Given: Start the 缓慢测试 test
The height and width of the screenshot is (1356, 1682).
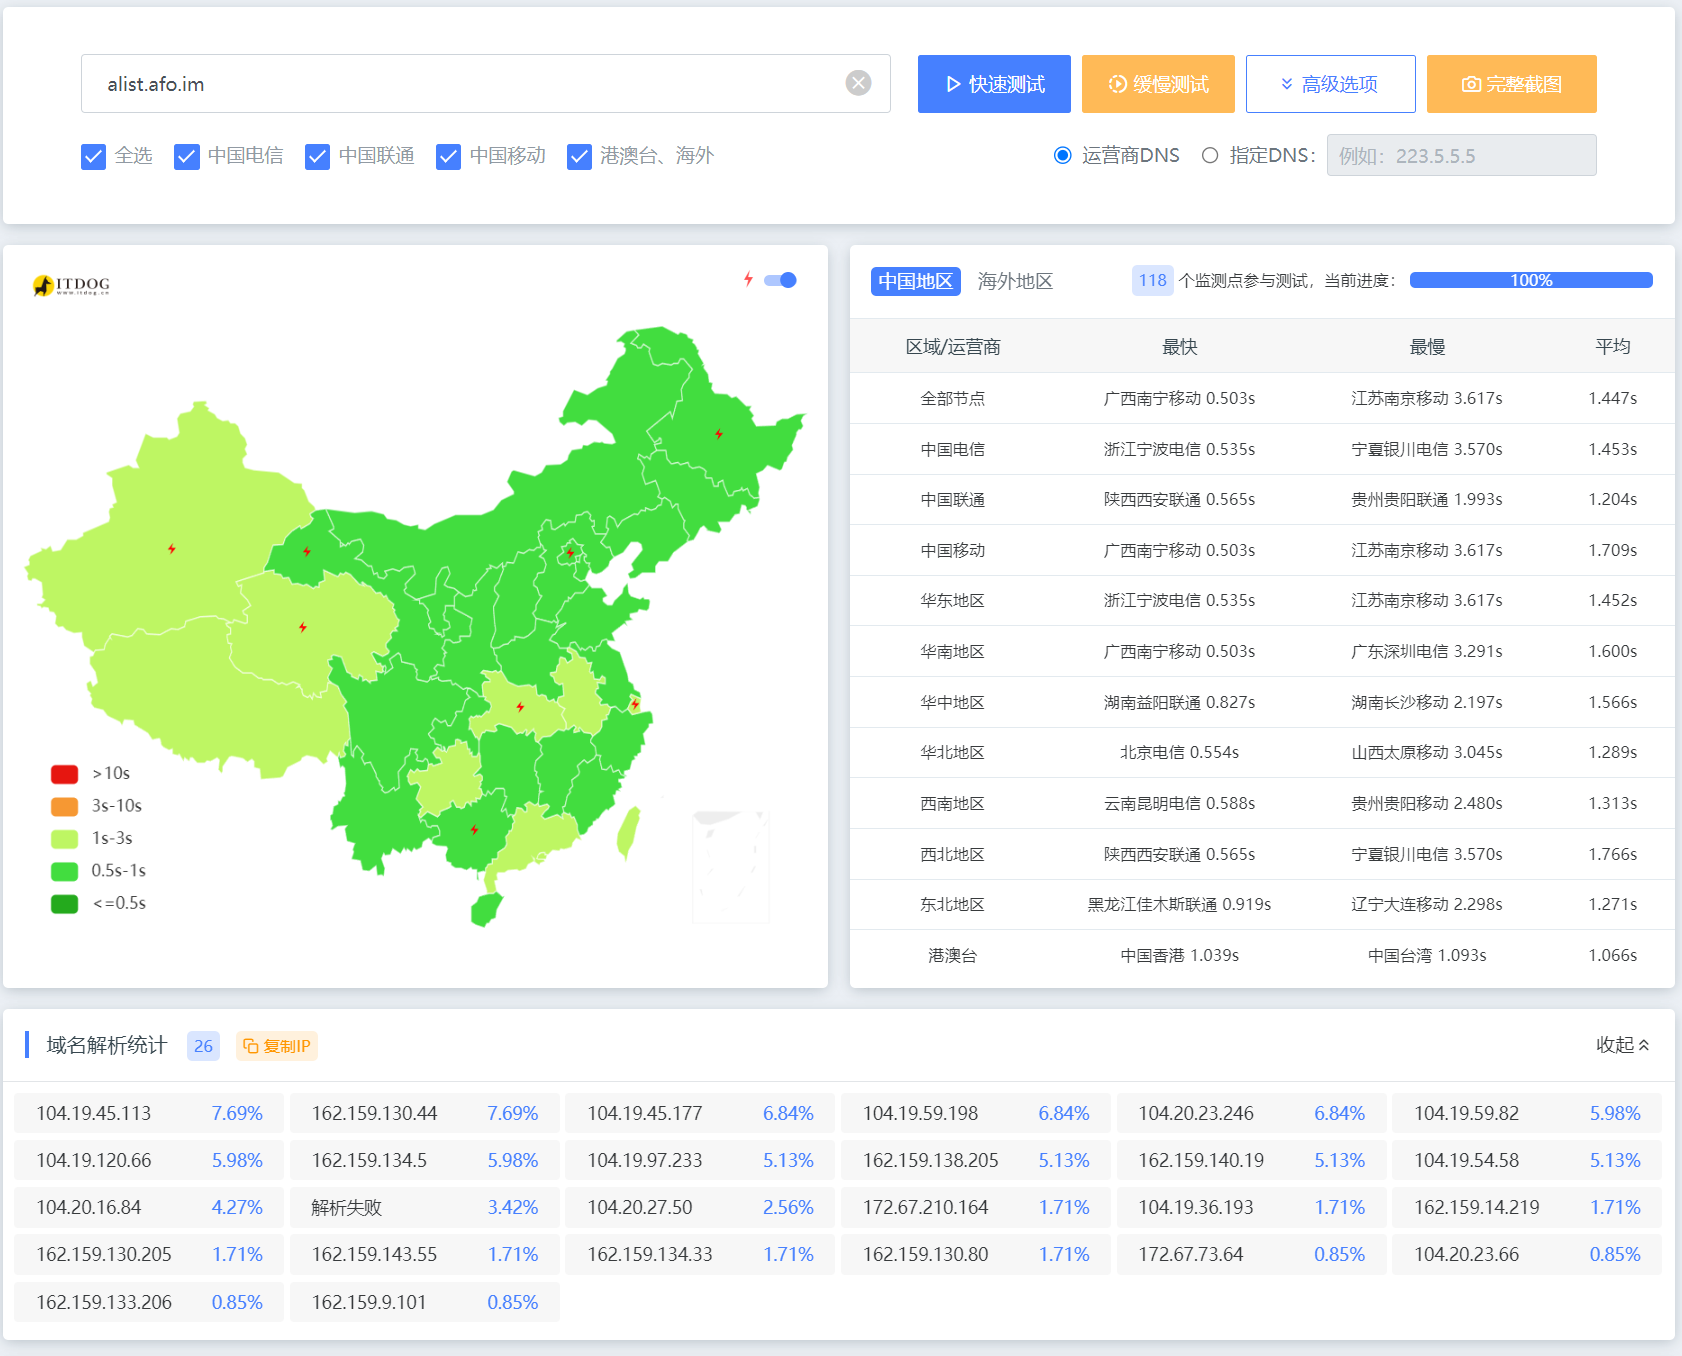Looking at the screenshot, I should (x=1158, y=84).
